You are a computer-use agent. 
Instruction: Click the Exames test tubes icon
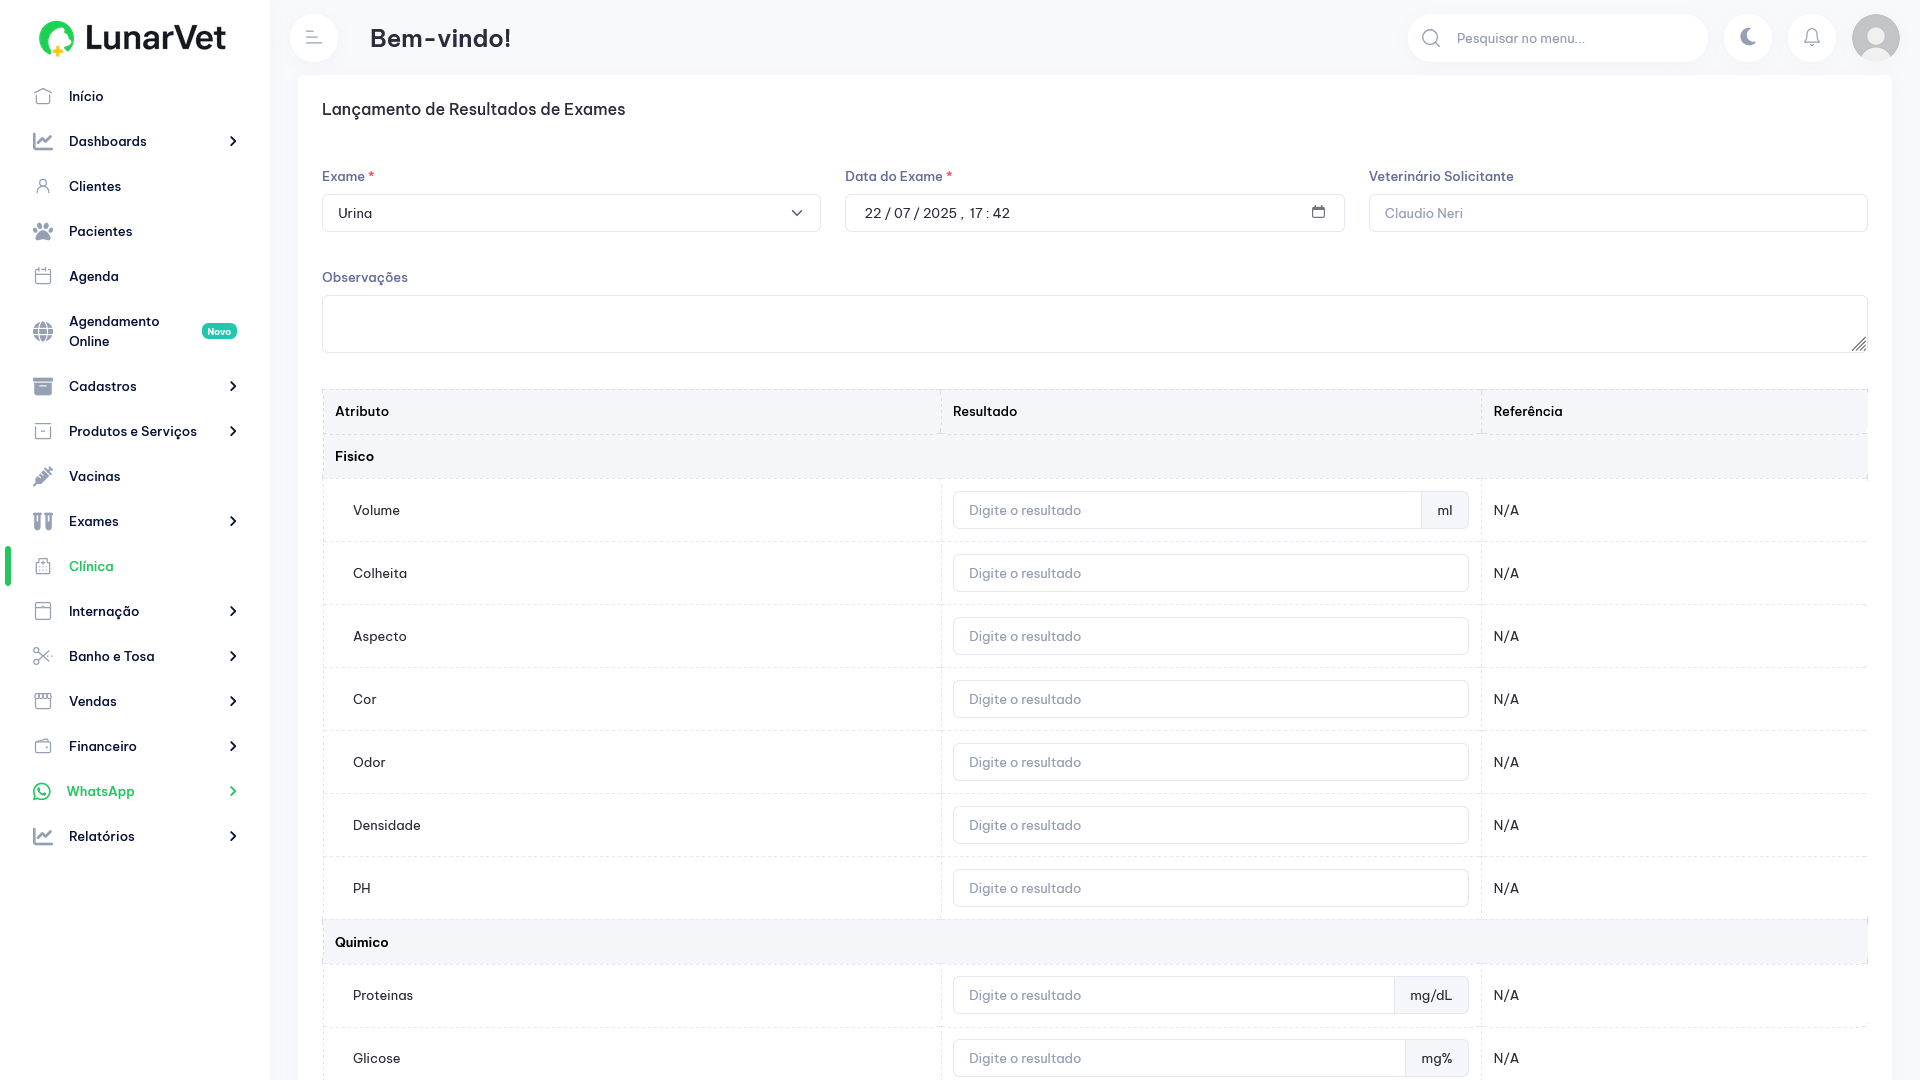coord(43,521)
